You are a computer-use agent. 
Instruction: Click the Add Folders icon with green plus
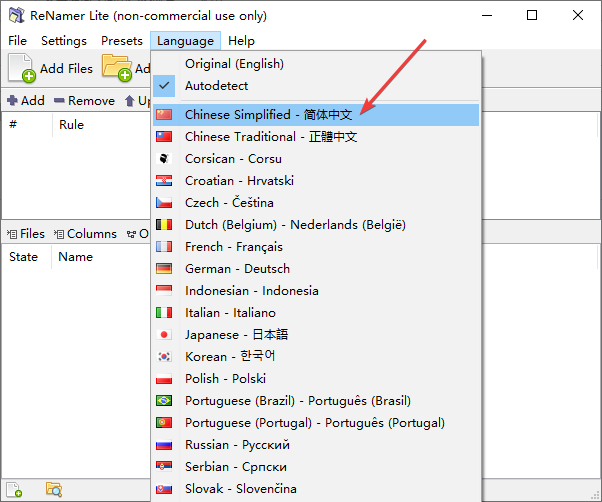click(x=117, y=68)
